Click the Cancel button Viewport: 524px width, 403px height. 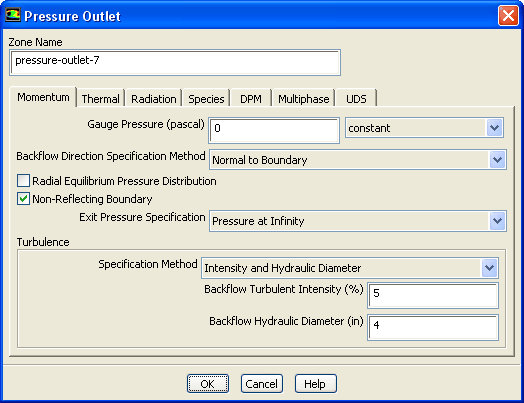(262, 384)
